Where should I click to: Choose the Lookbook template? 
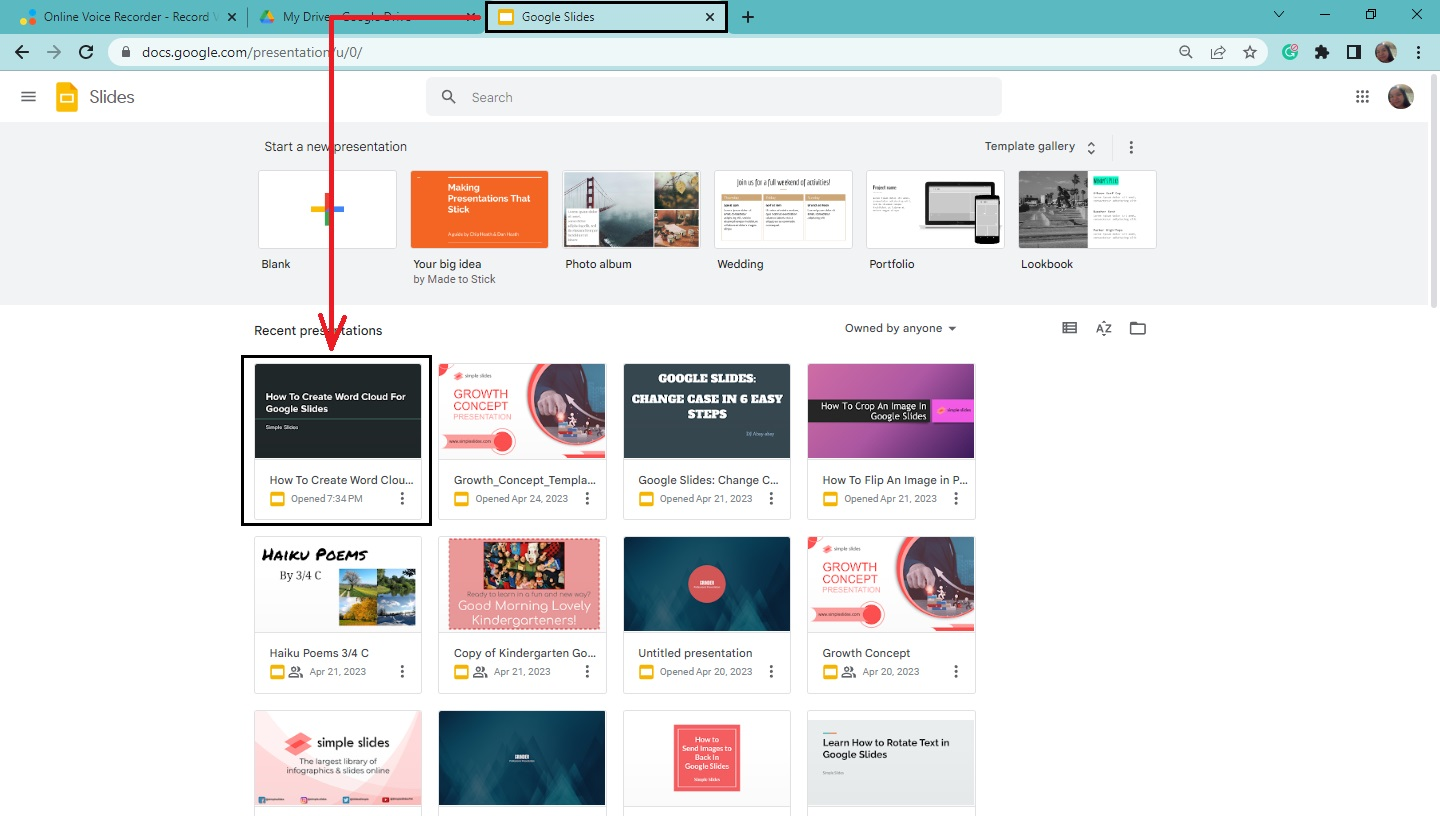coord(1087,209)
